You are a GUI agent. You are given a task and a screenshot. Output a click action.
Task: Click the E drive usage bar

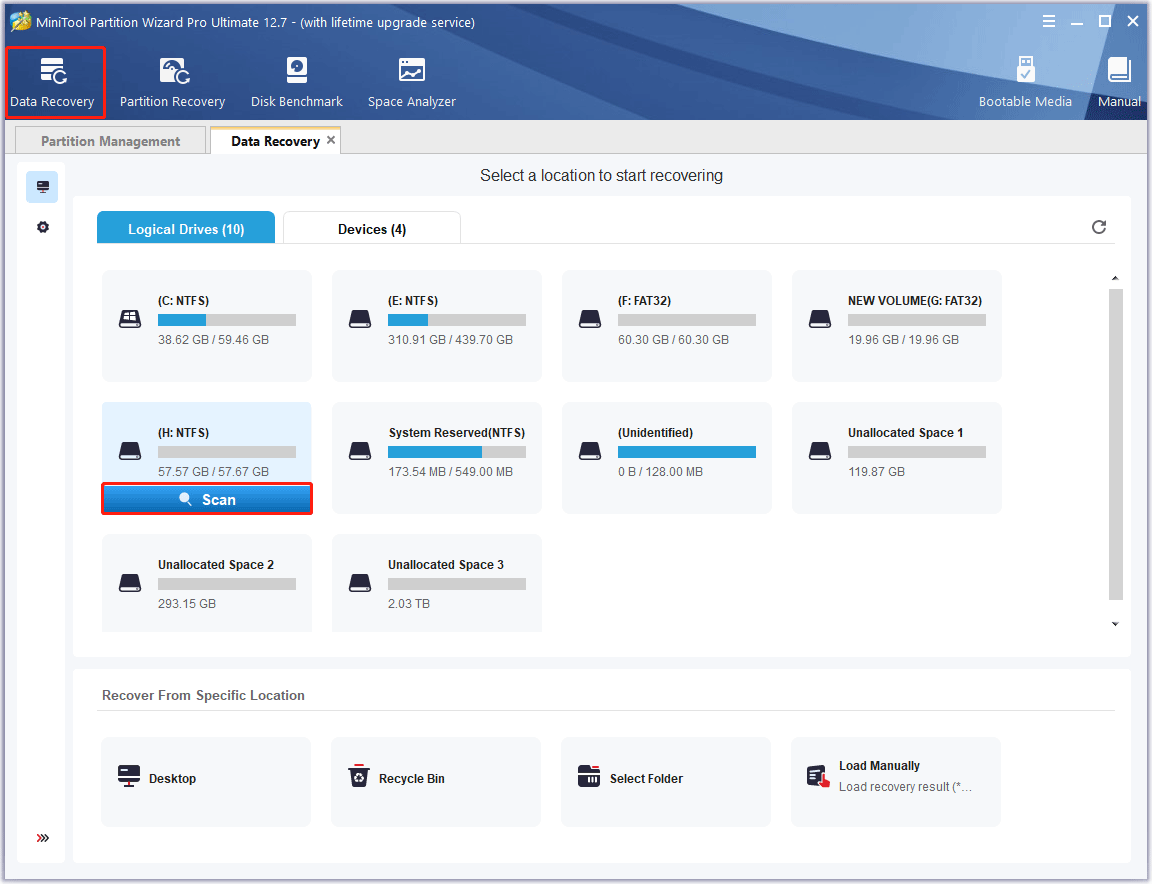click(457, 320)
